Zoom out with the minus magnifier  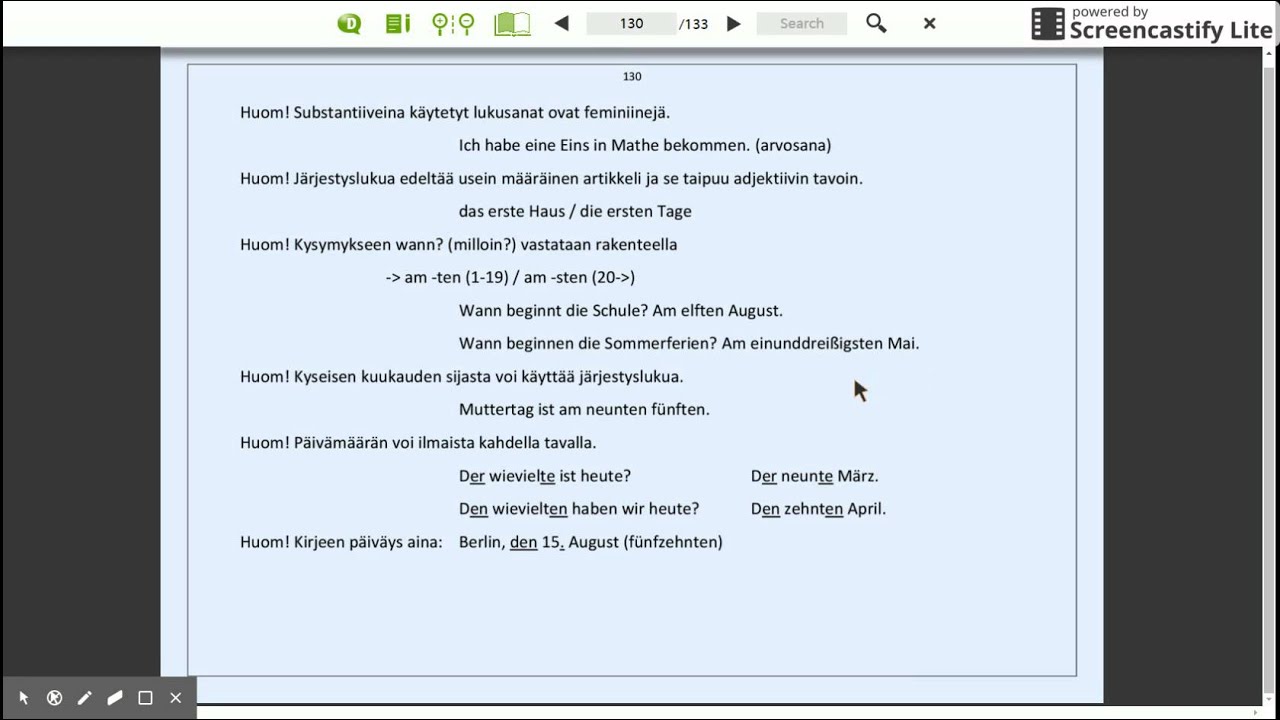point(465,23)
